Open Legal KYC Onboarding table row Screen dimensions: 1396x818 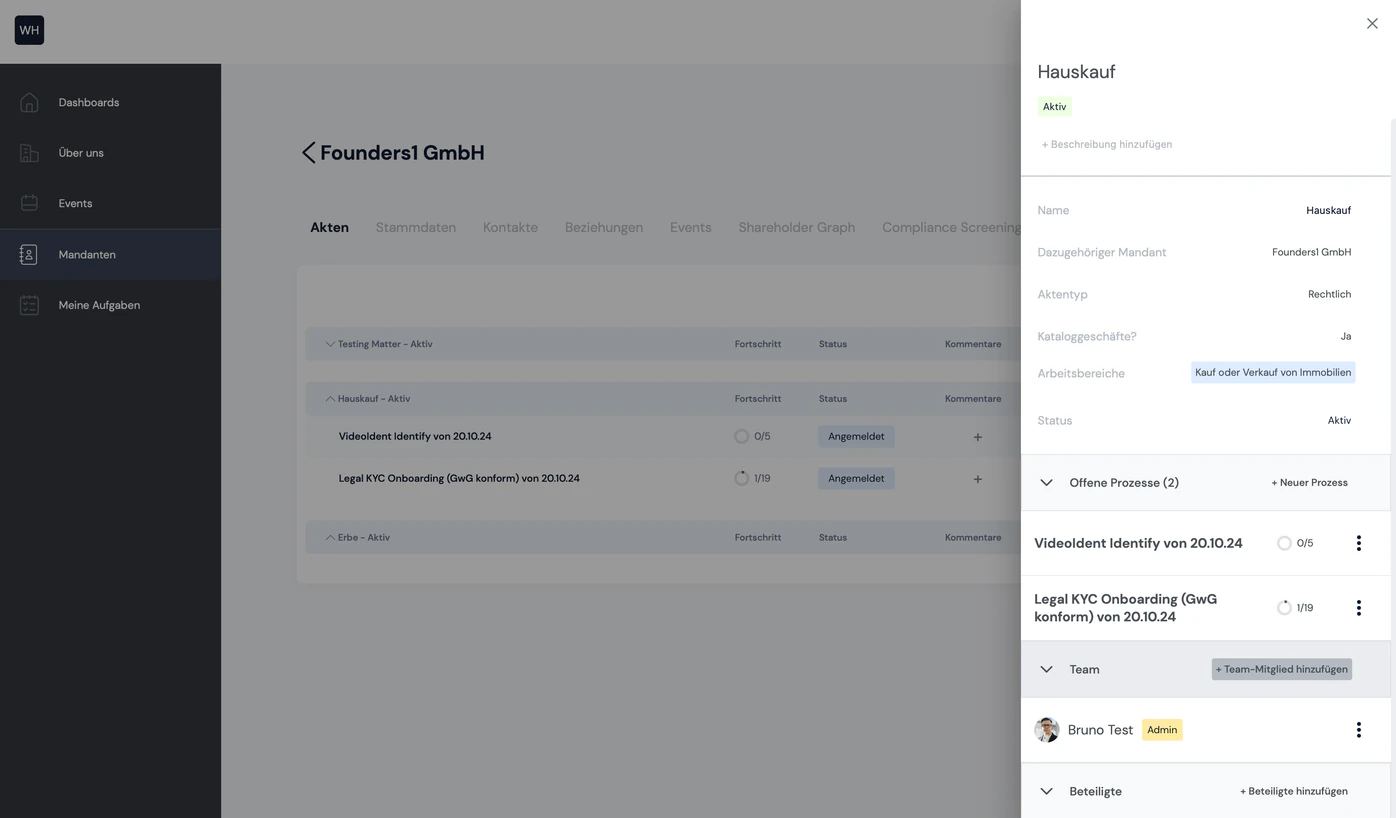coord(459,479)
